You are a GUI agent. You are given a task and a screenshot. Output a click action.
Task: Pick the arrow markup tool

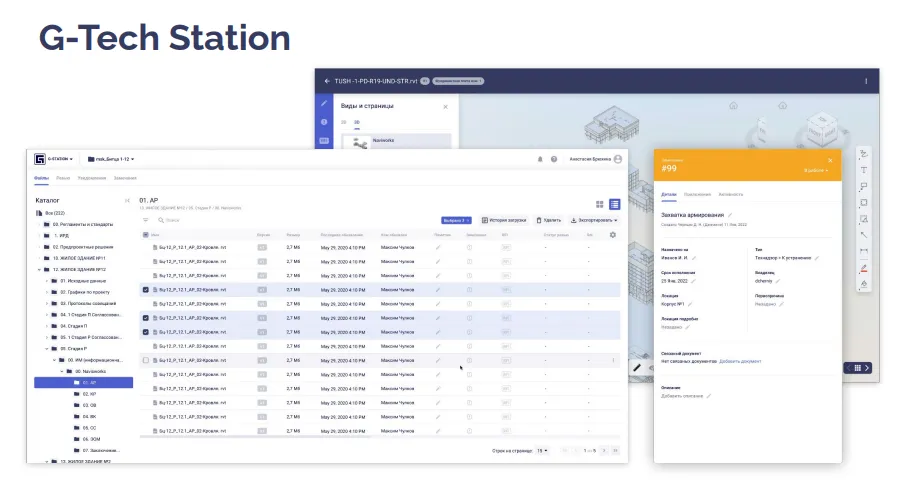[x=863, y=235]
